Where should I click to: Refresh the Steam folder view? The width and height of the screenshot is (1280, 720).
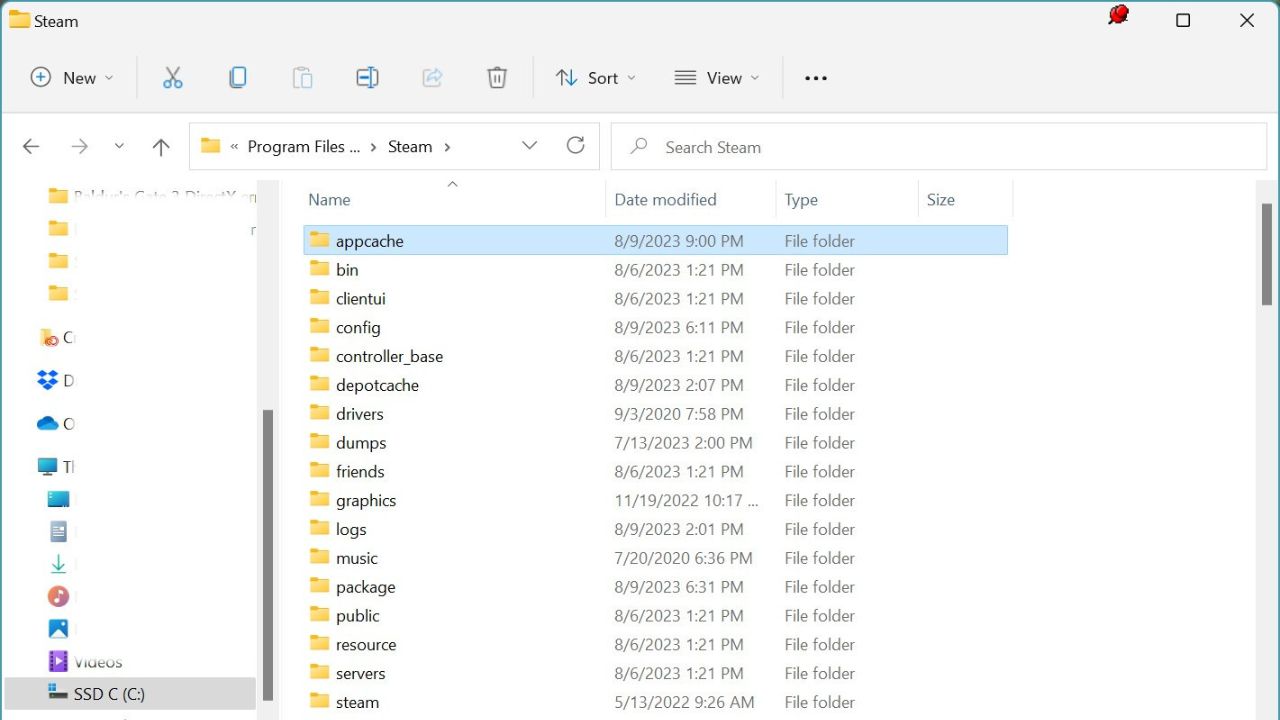pyautogui.click(x=575, y=145)
